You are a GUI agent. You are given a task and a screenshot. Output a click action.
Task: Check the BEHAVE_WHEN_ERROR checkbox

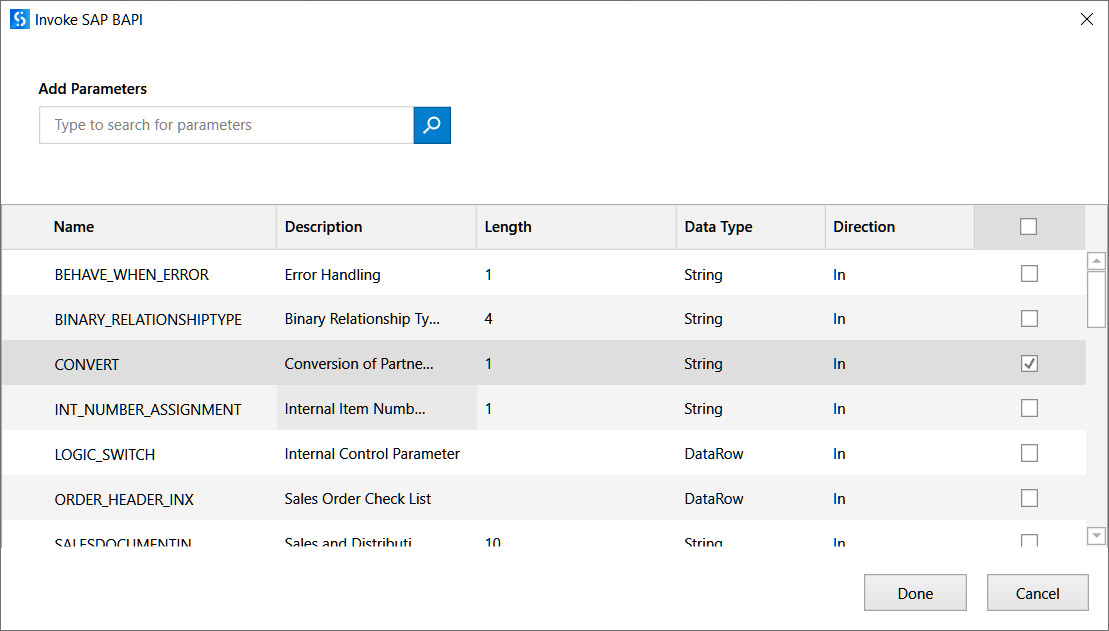coord(1029,273)
